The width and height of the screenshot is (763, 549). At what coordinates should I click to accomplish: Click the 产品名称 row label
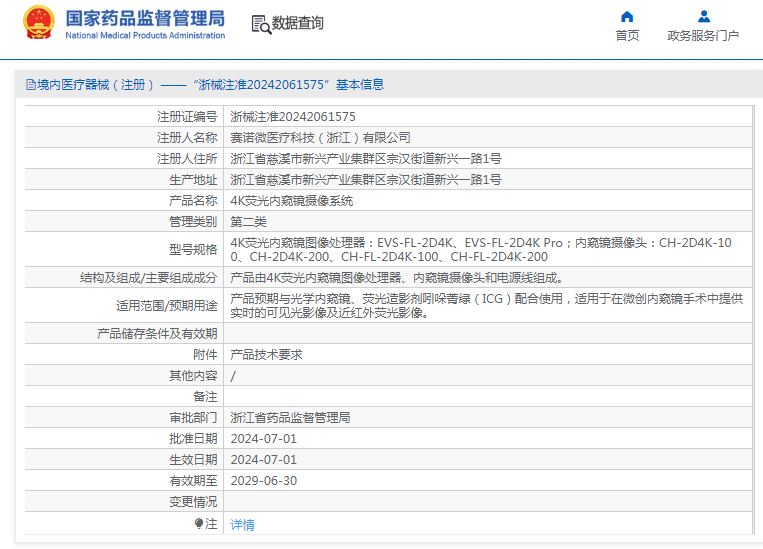click(x=193, y=201)
